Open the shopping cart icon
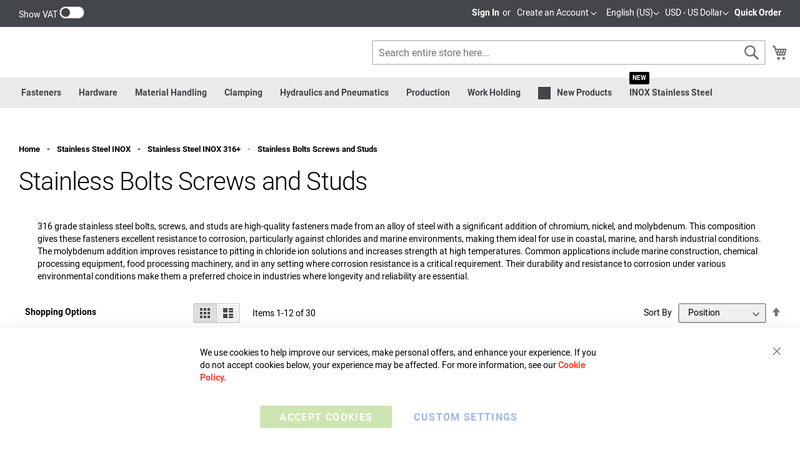 [x=780, y=52]
